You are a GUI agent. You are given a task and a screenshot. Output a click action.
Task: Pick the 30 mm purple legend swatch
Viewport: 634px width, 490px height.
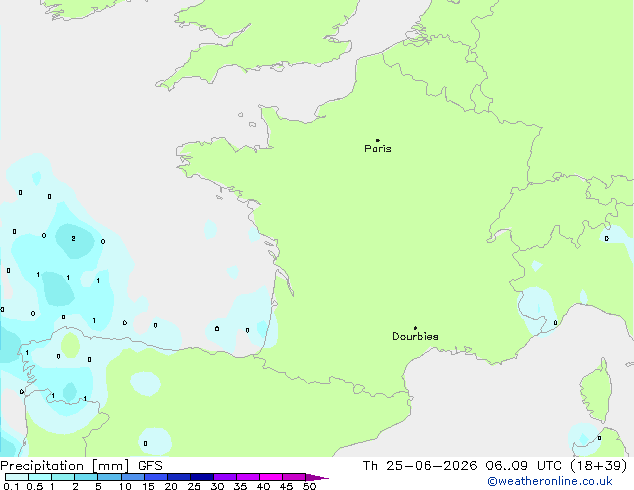point(224,477)
